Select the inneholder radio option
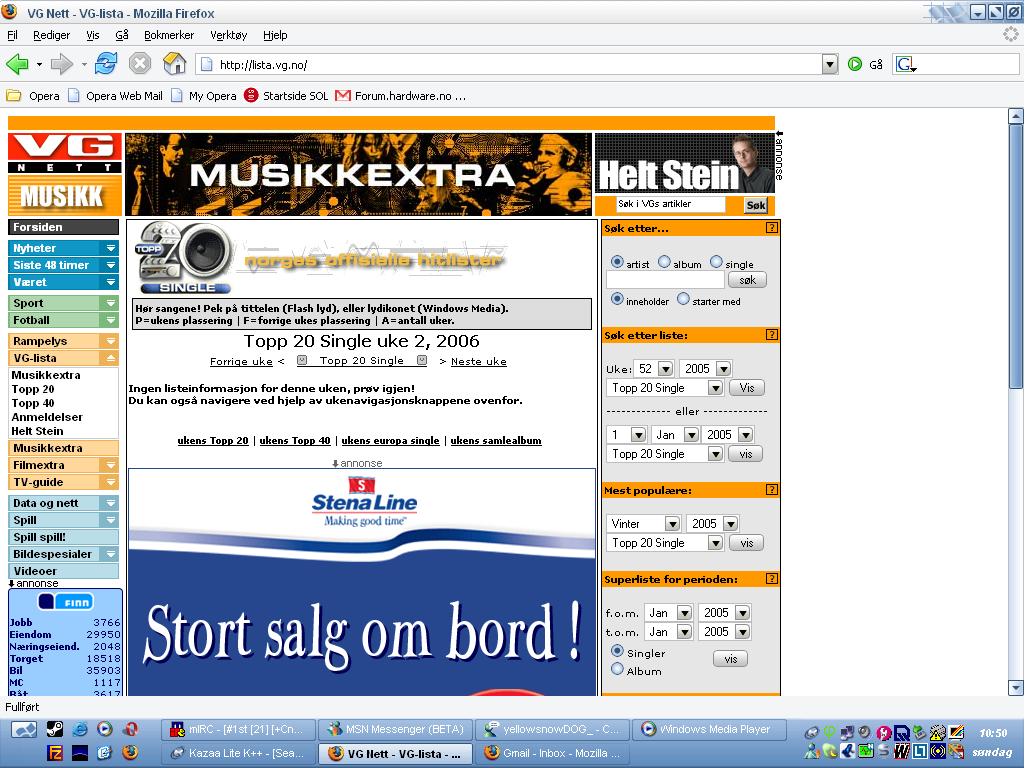The height and width of the screenshot is (768, 1026). click(x=616, y=299)
